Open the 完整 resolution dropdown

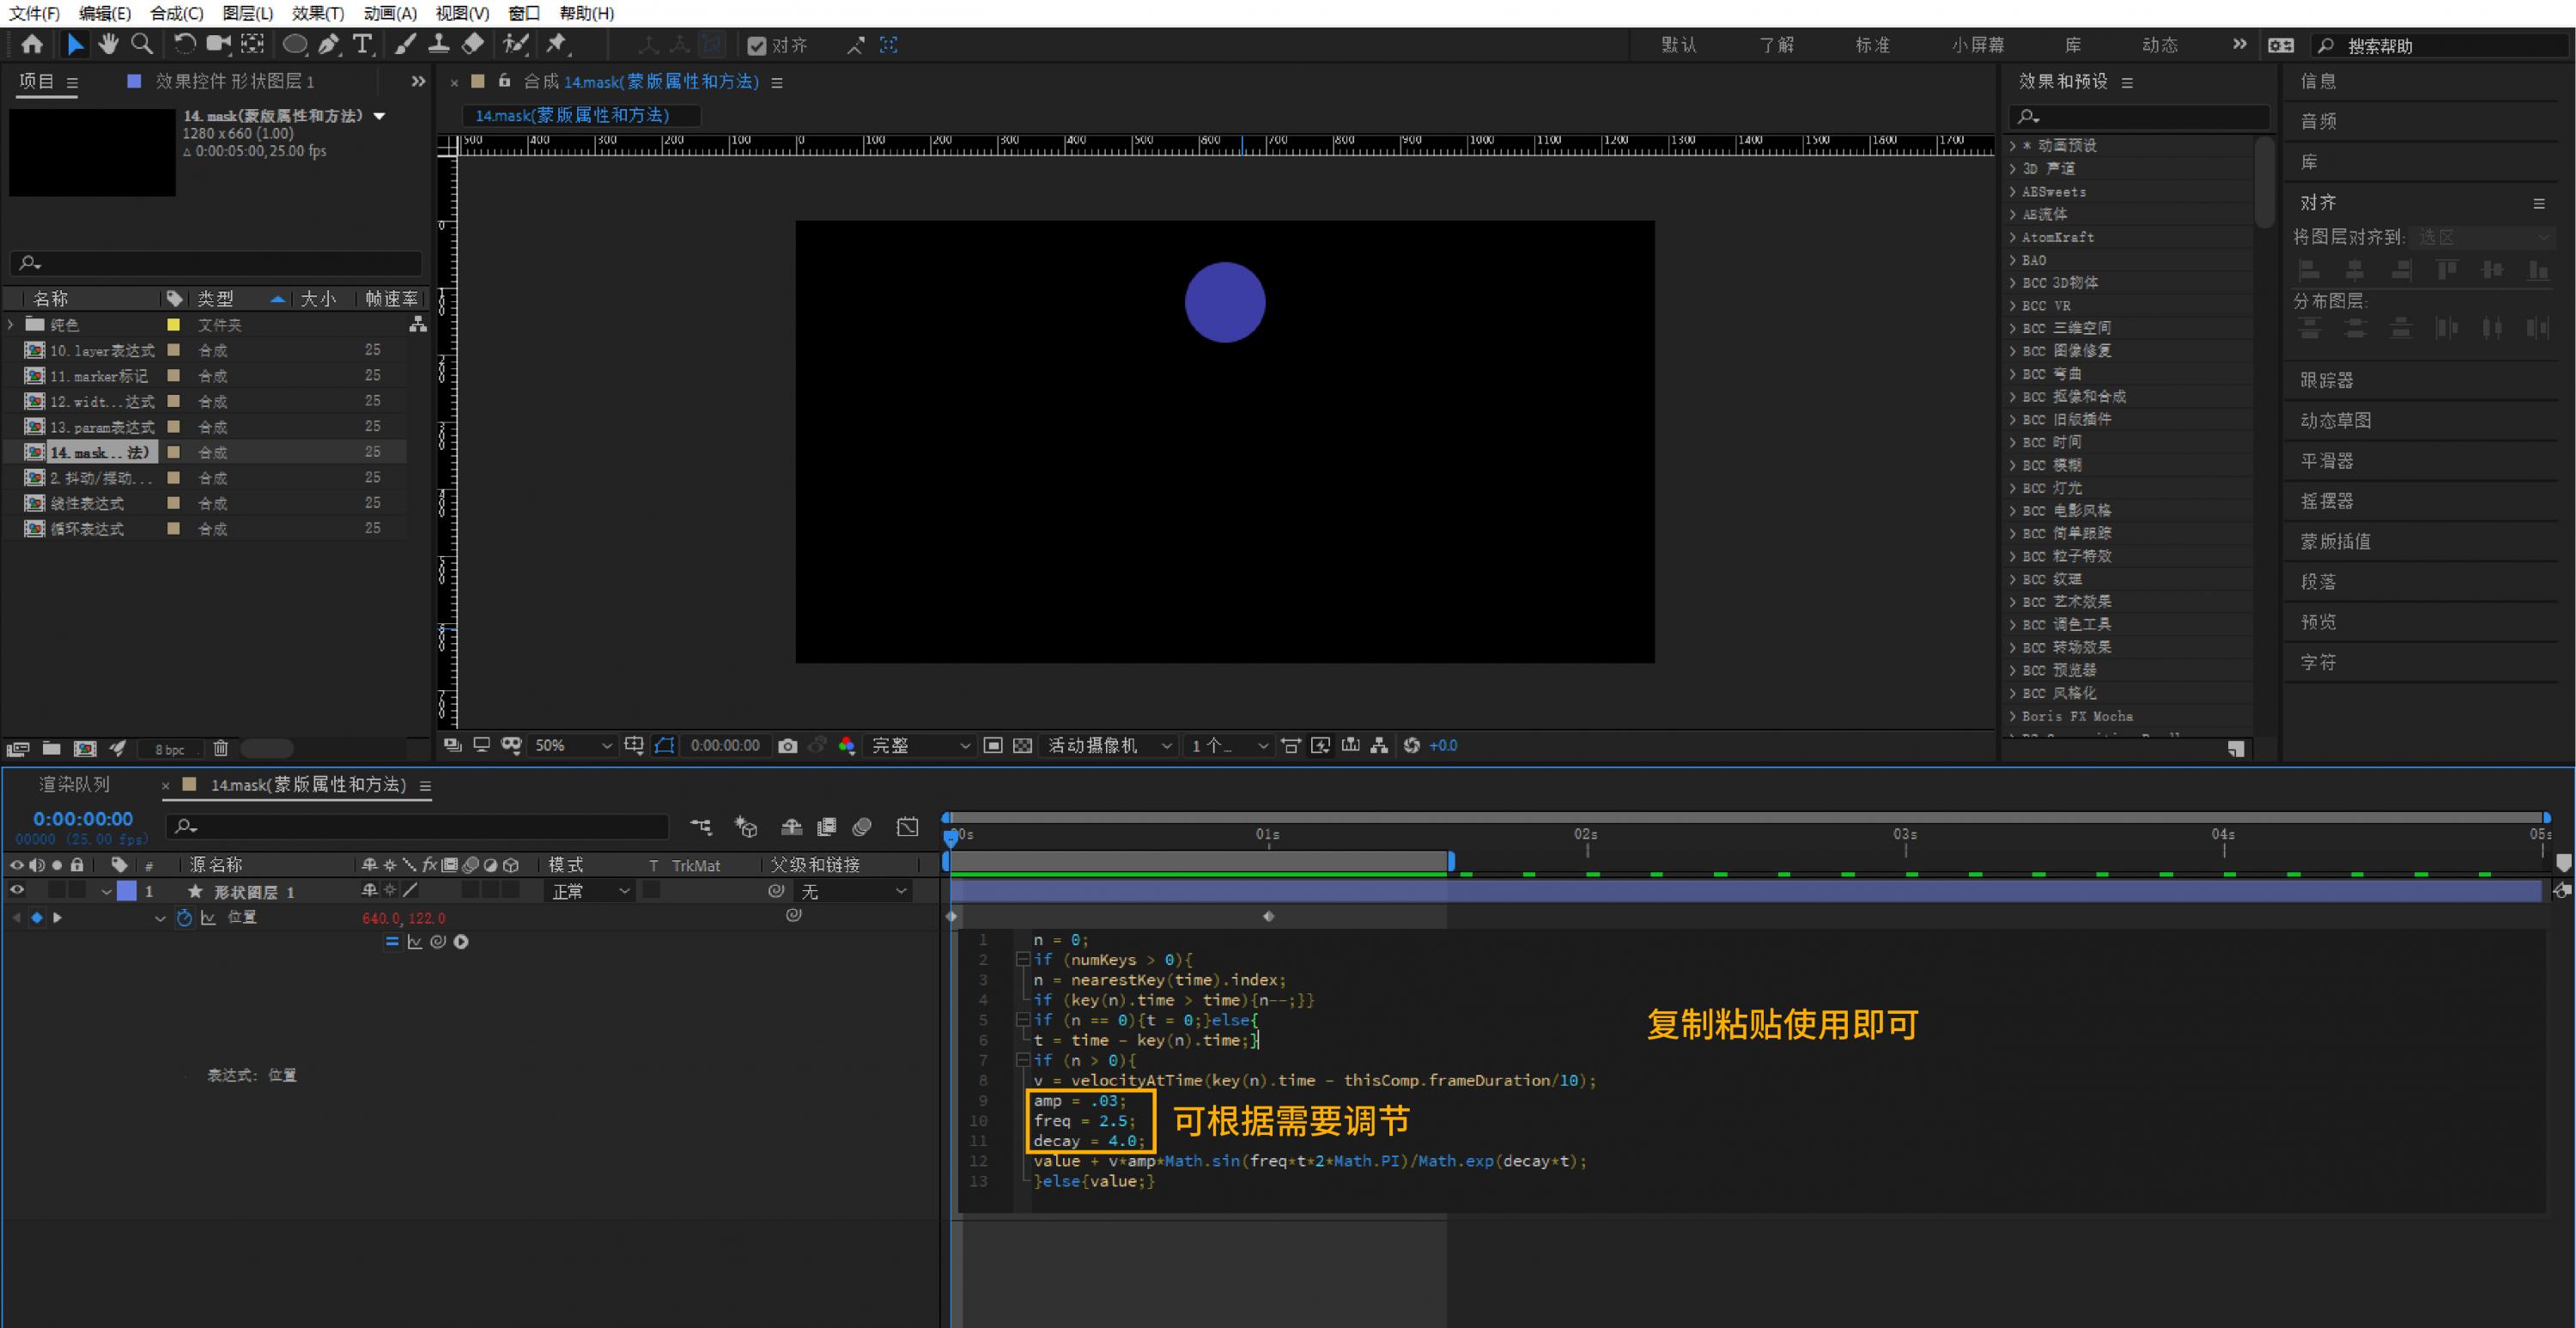coord(920,746)
